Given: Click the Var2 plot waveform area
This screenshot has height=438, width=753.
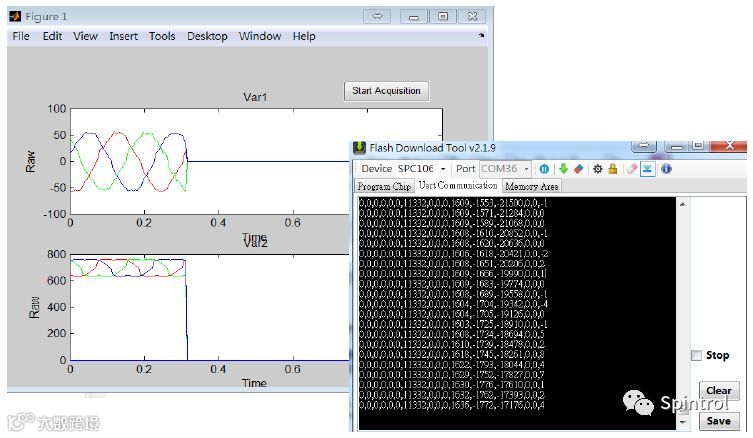Looking at the screenshot, I should [x=210, y=307].
